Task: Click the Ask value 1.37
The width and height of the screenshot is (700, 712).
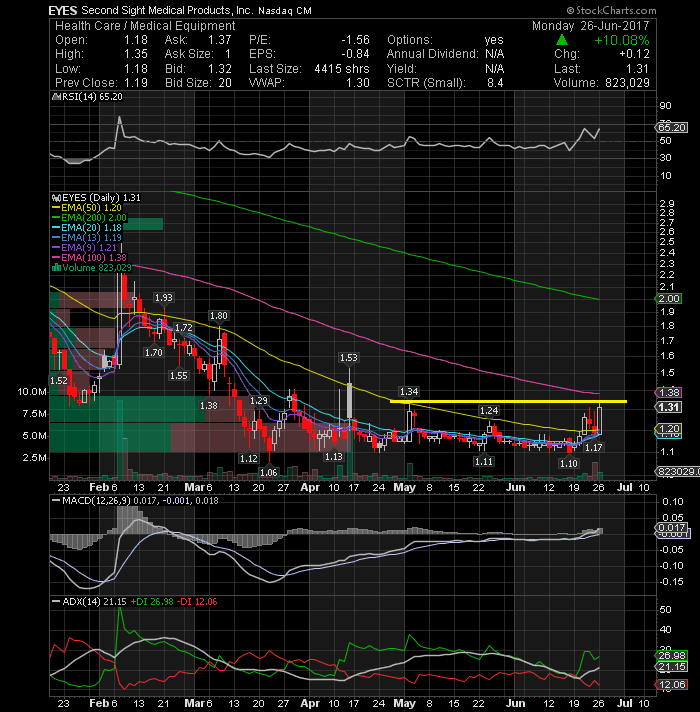Action: point(220,40)
